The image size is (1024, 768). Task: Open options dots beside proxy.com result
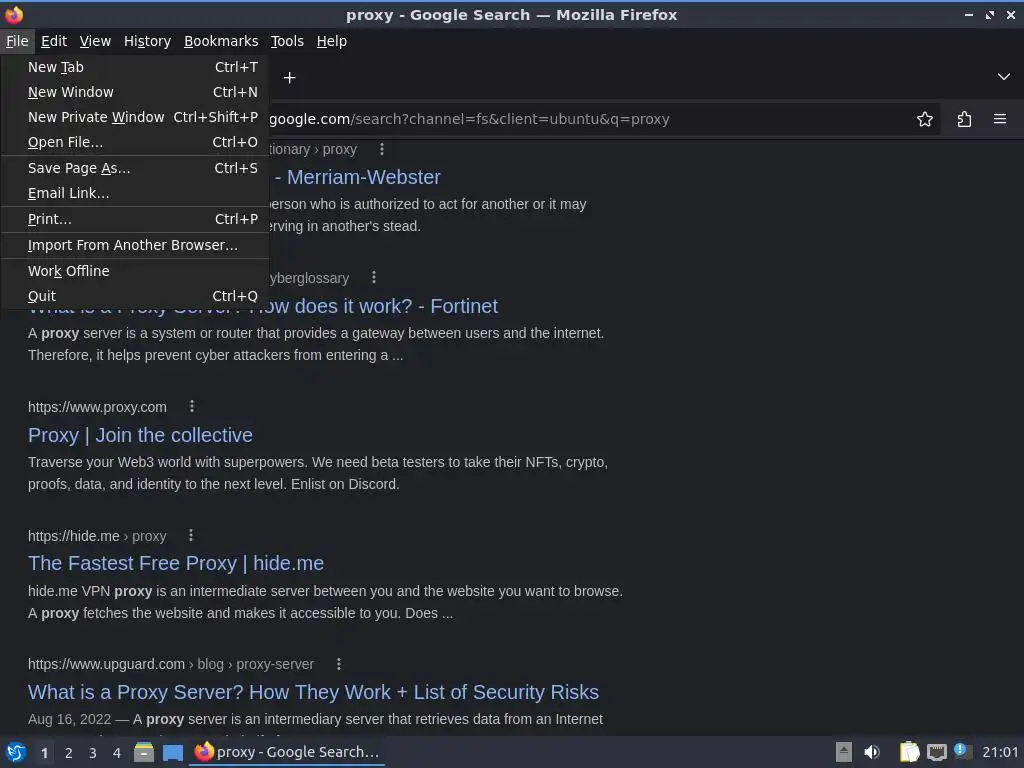point(191,406)
